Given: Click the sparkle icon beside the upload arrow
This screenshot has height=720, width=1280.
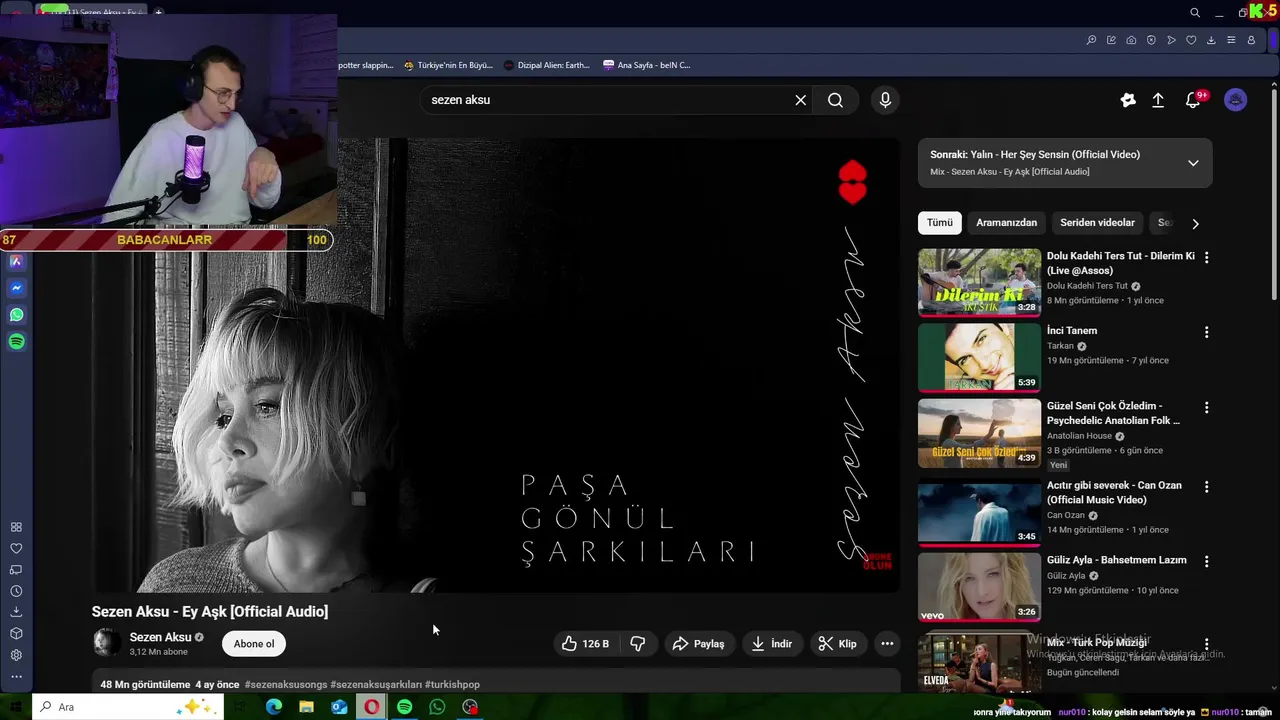Looking at the screenshot, I should tap(1128, 100).
